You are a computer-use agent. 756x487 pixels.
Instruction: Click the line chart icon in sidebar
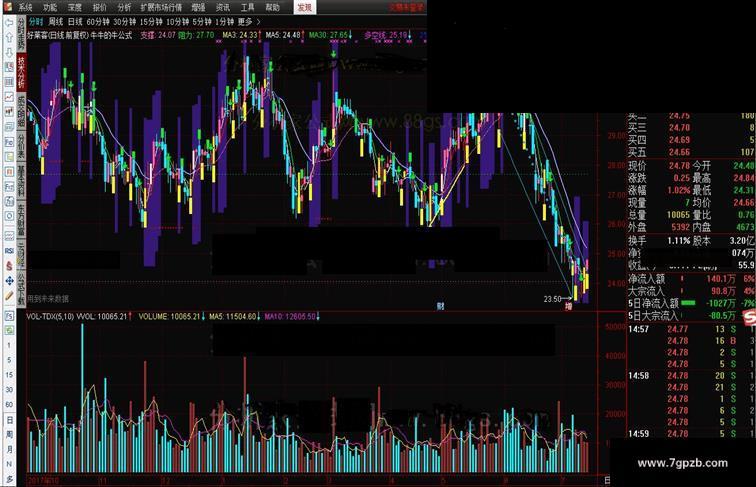pyautogui.click(x=9, y=97)
